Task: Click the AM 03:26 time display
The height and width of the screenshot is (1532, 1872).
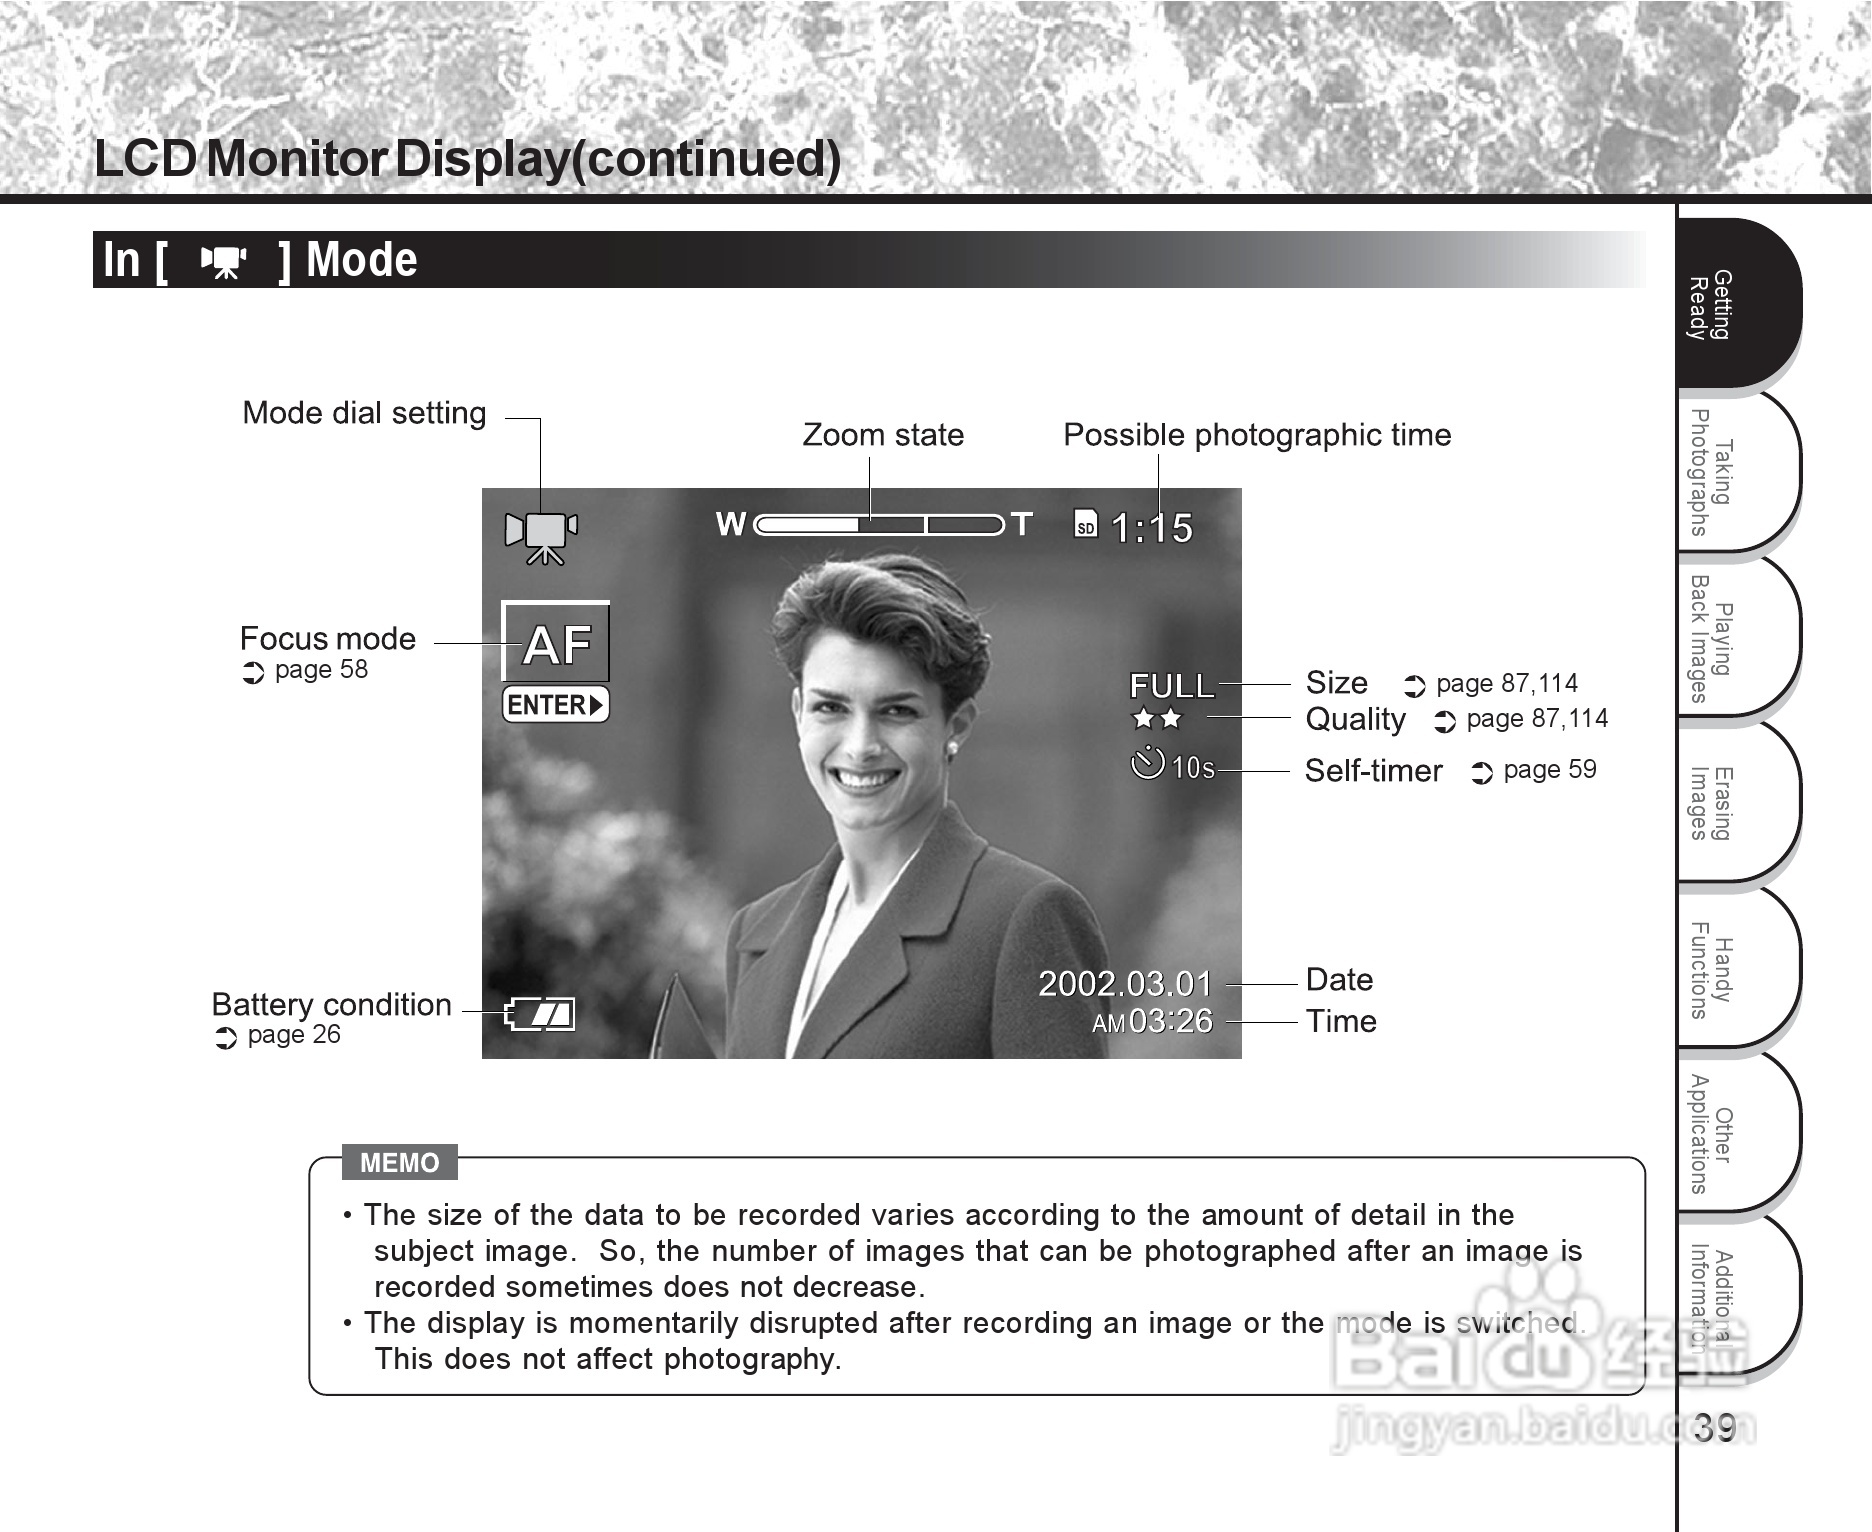Action: click(1152, 1021)
